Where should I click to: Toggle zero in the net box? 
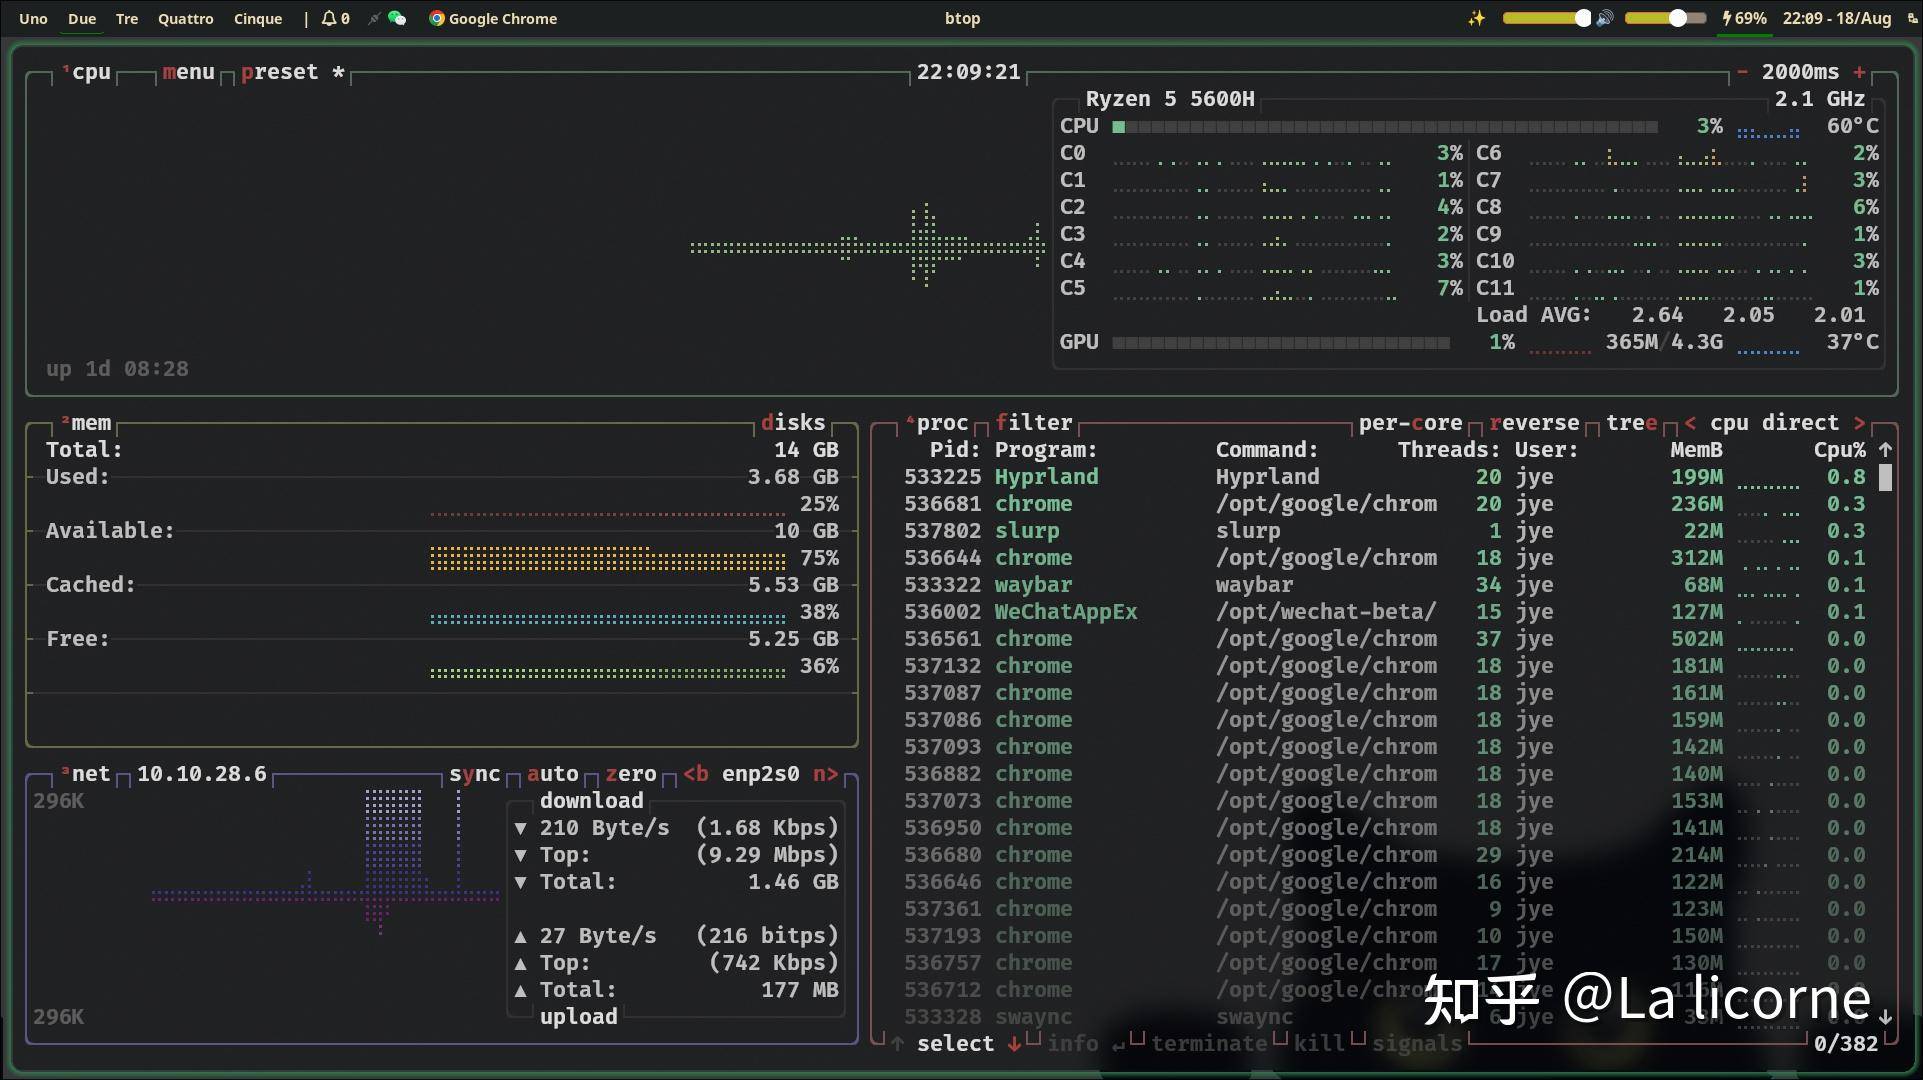[x=631, y=774]
